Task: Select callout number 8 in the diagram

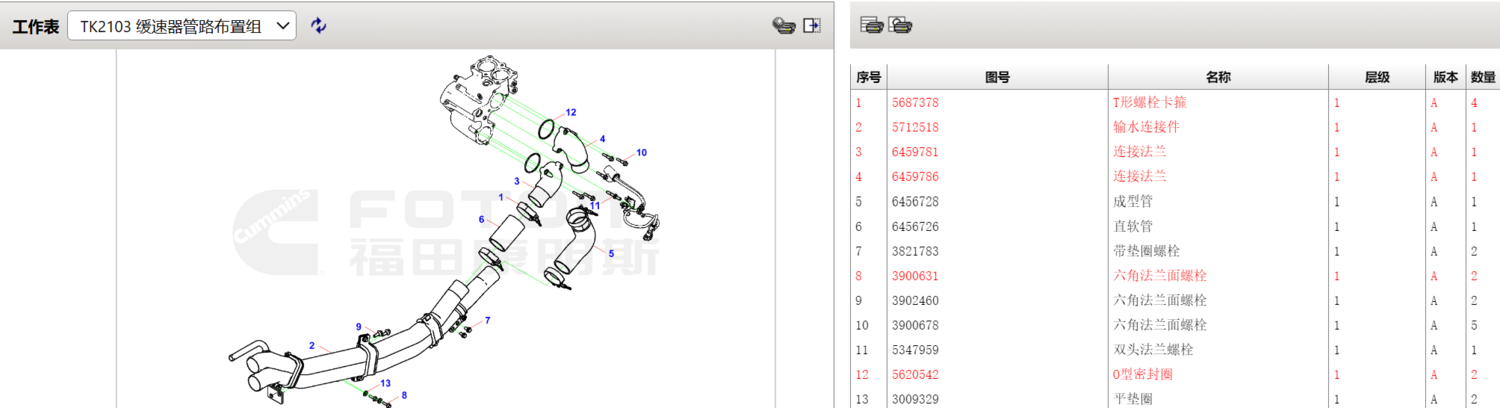Action: (403, 396)
